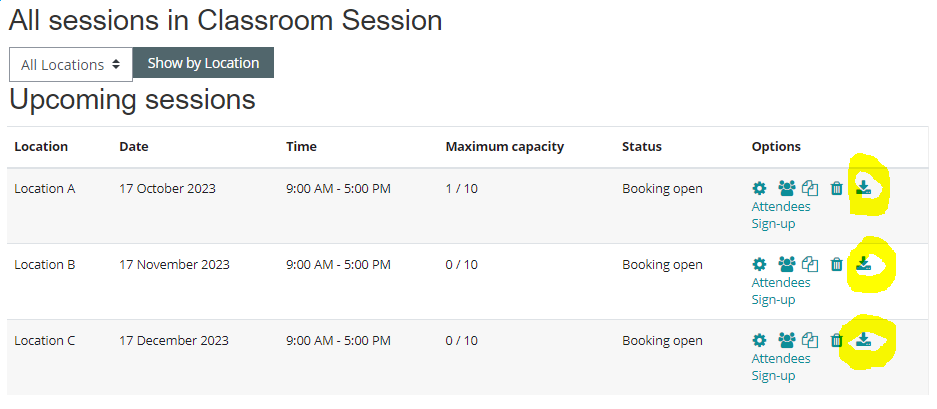This screenshot has height=409, width=937.
Task: Open Attendees link for Location C
Action: click(x=781, y=359)
